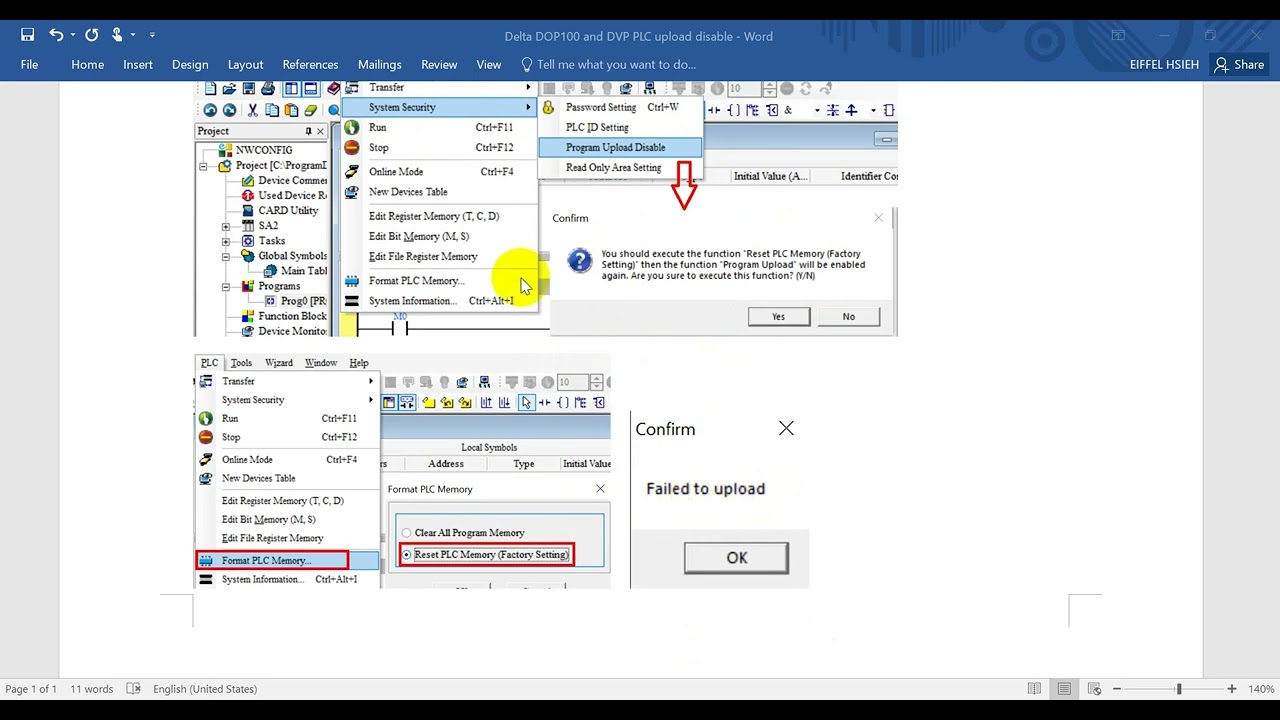Viewport: 1280px width, 720px height.
Task: Click the Repeat/Redo circular arrow icon
Action: 91,35
